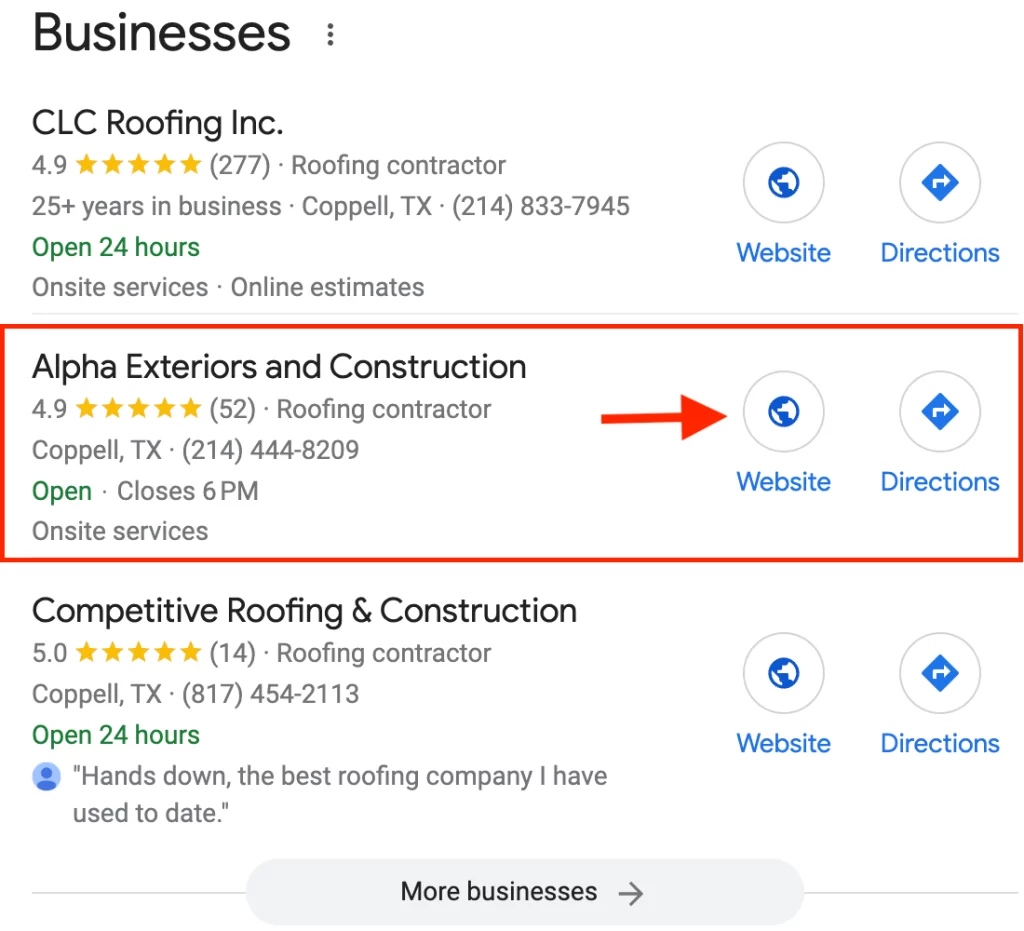Open Competitive Roofing & Construction website globe icon

[x=783, y=673]
